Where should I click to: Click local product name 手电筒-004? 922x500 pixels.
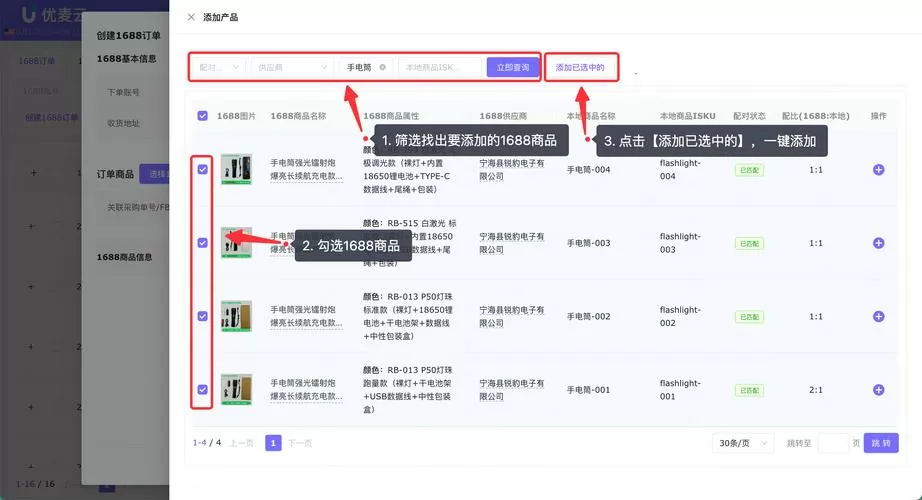coord(588,169)
